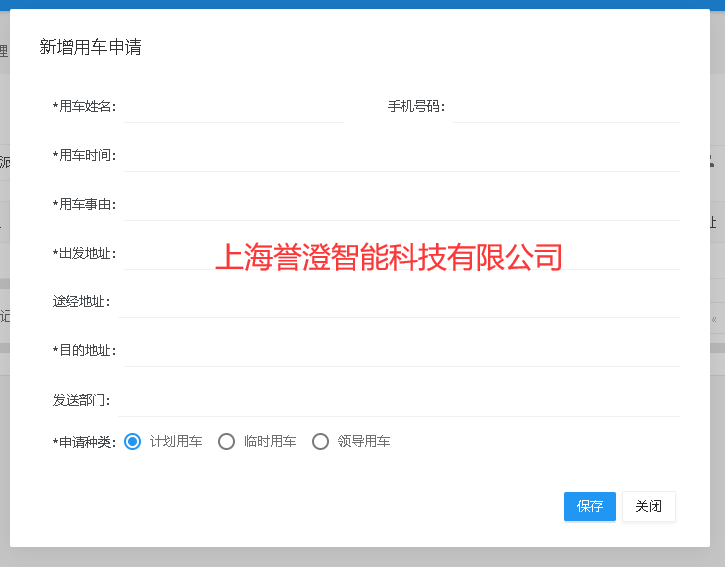The width and height of the screenshot is (725, 567).
Task: Click the 新增用车申请 dialog title
Action: tap(90, 47)
